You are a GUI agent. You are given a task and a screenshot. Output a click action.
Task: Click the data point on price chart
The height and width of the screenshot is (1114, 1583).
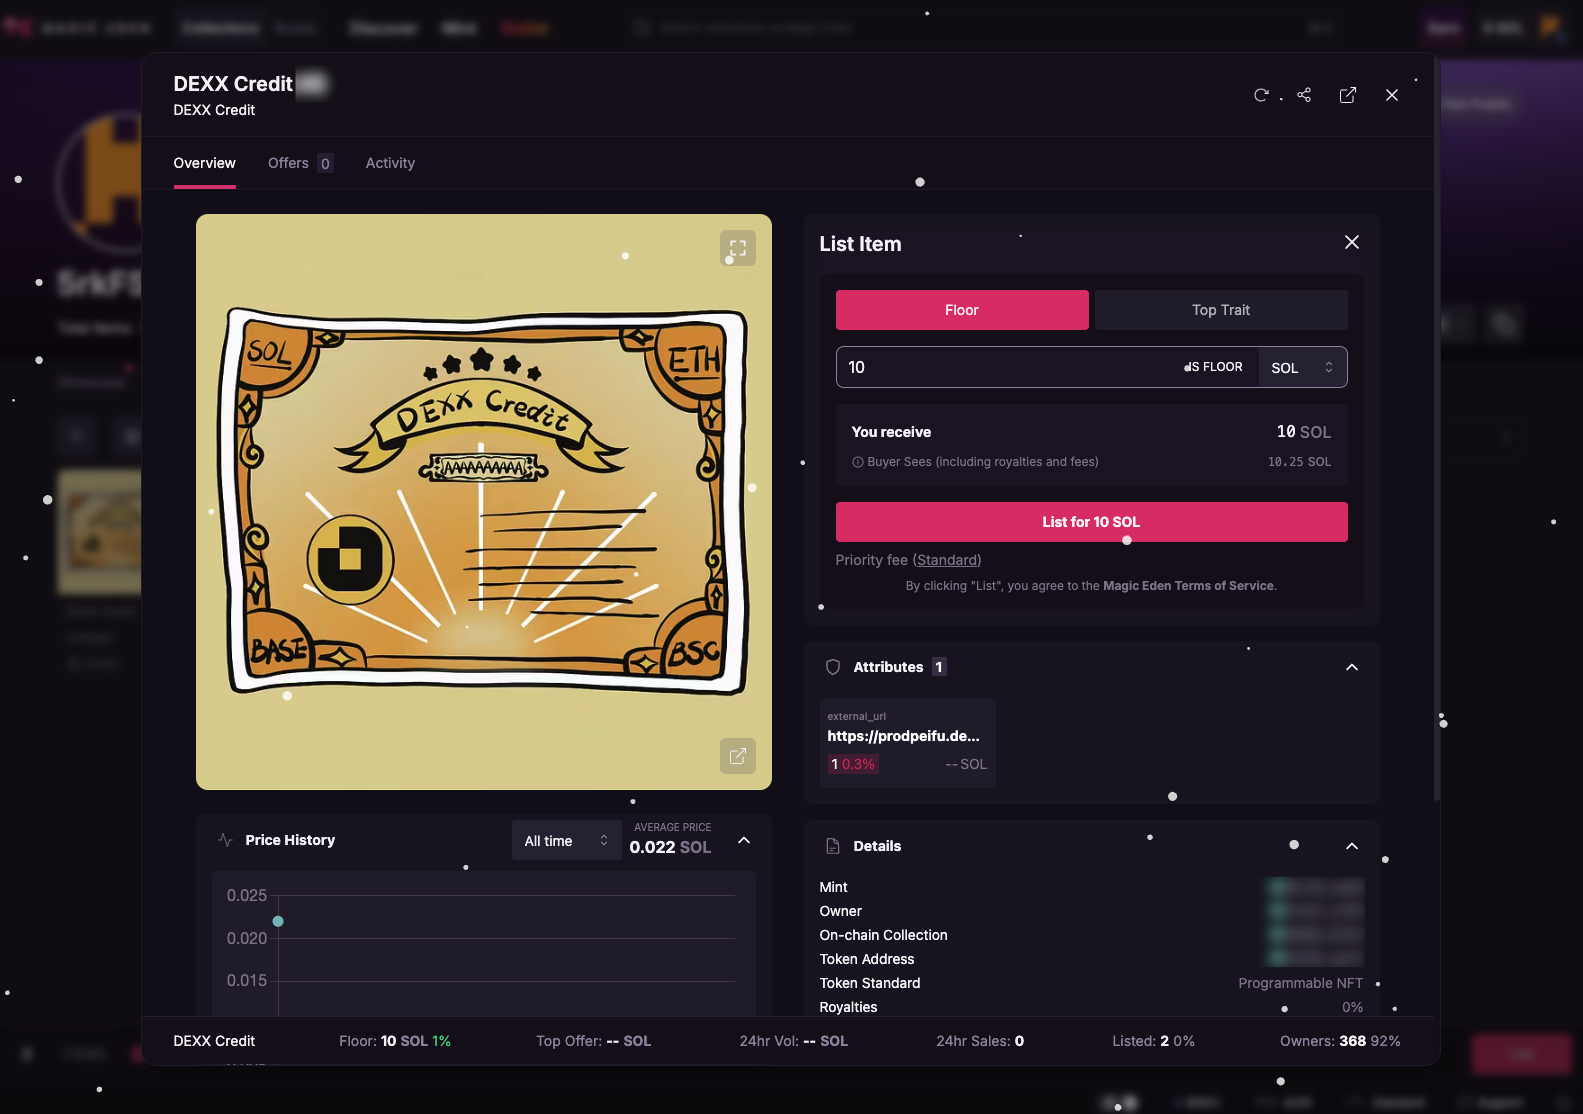pos(278,921)
